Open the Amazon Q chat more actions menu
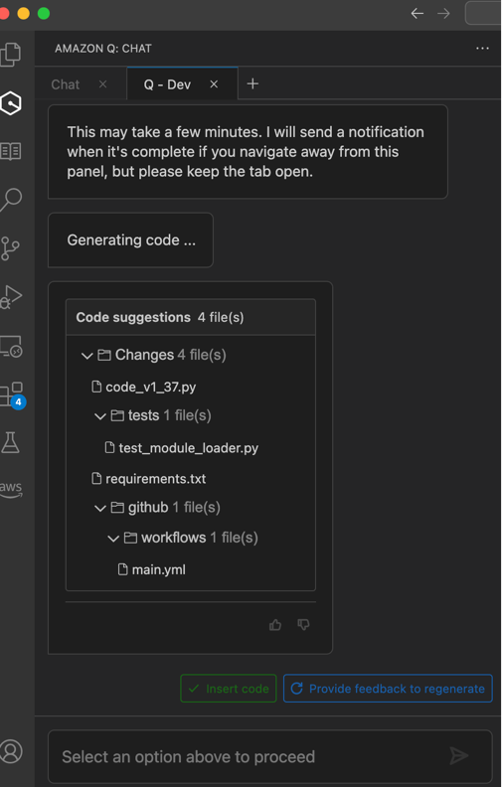Screen dimensions: 504x791 coord(482,48)
